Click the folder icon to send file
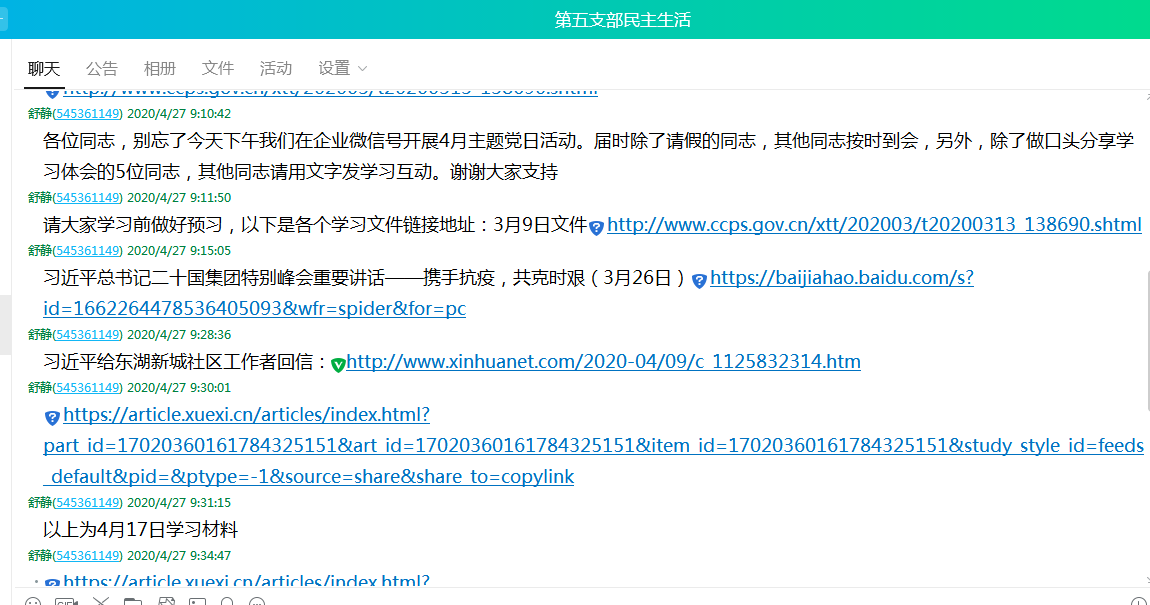The width and height of the screenshot is (1150, 605). click(x=133, y=603)
